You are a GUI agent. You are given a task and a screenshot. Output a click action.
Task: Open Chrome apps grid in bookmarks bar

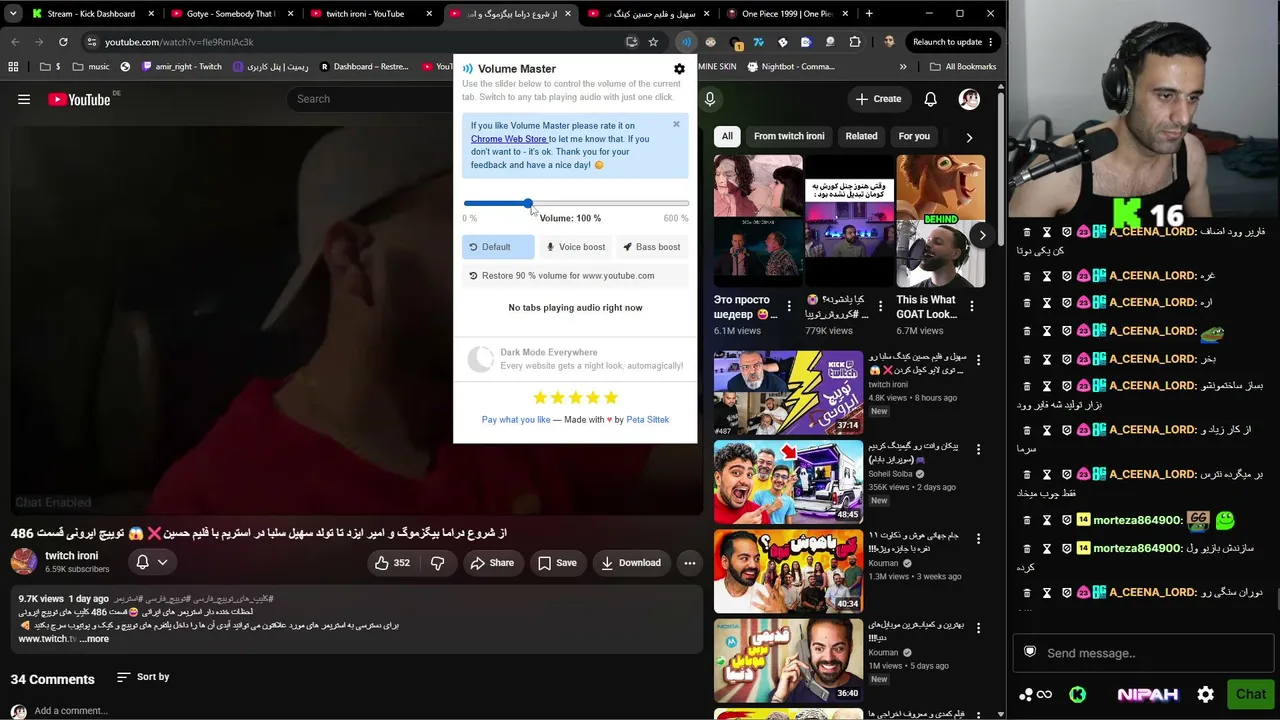coord(13,67)
